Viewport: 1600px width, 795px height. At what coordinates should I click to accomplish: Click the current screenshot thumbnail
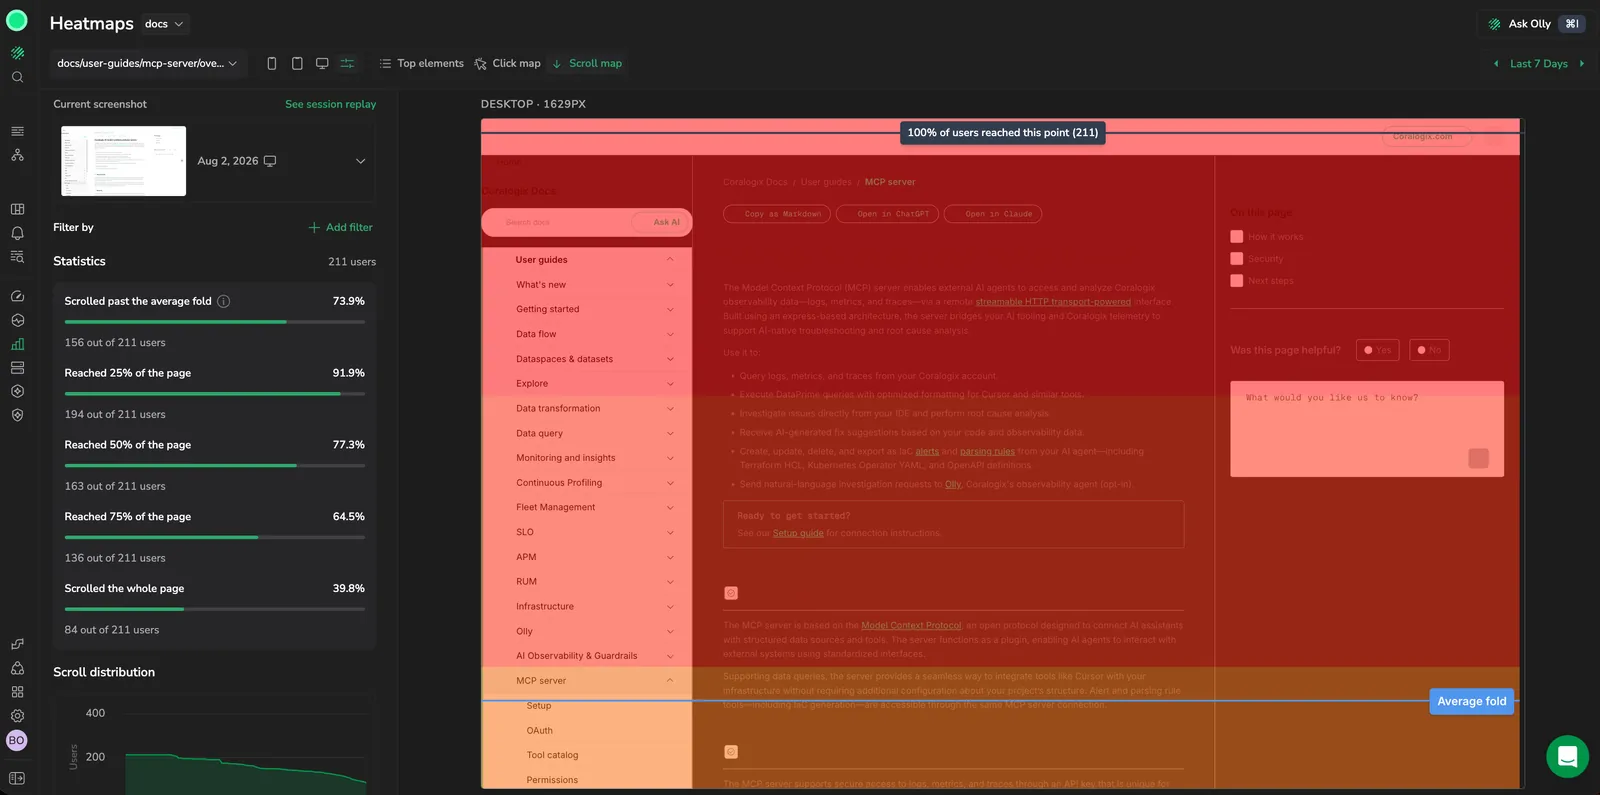click(123, 161)
